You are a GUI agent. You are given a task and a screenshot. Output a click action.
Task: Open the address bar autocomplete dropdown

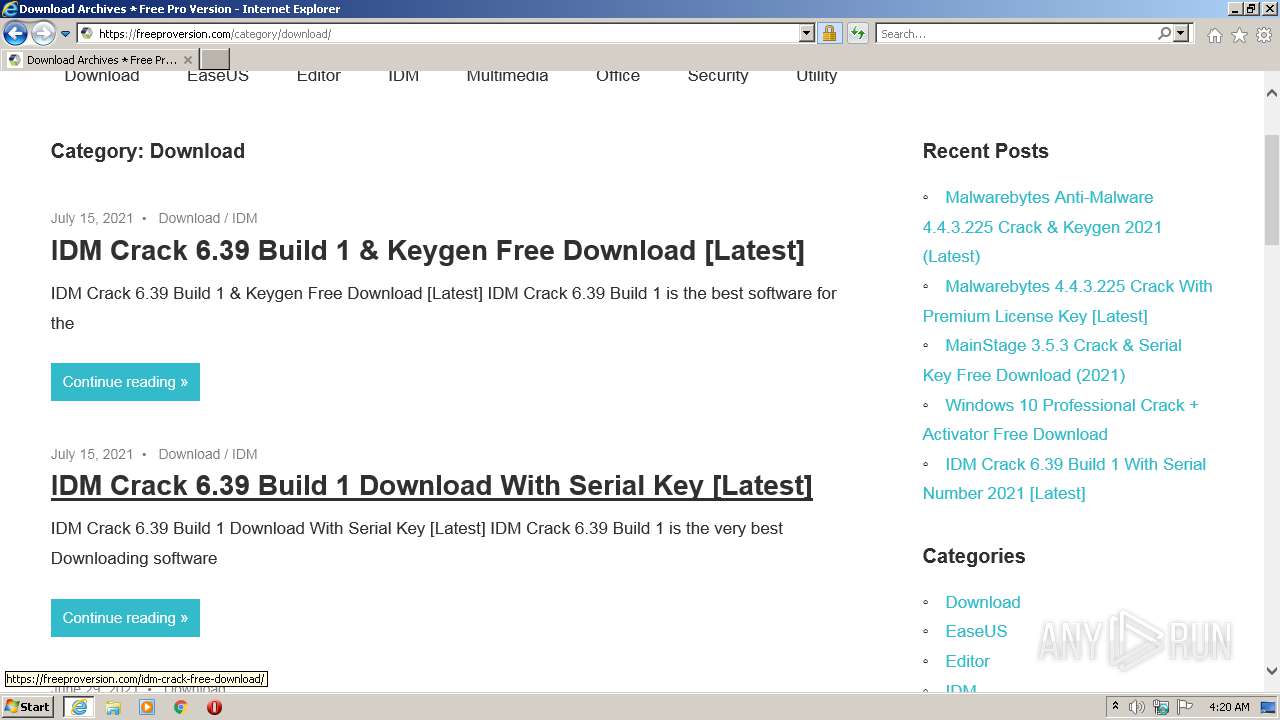[806, 34]
